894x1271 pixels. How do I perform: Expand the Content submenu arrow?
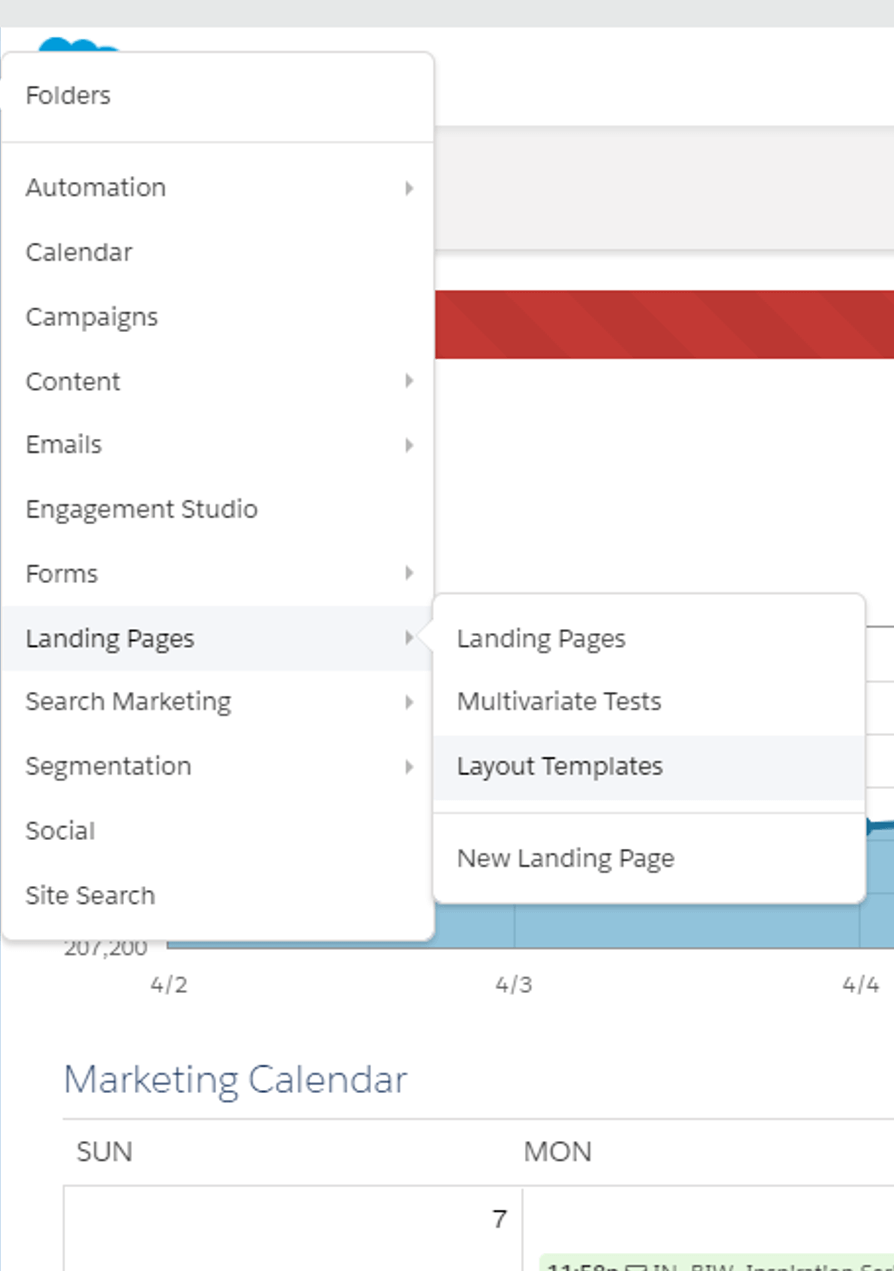409,381
